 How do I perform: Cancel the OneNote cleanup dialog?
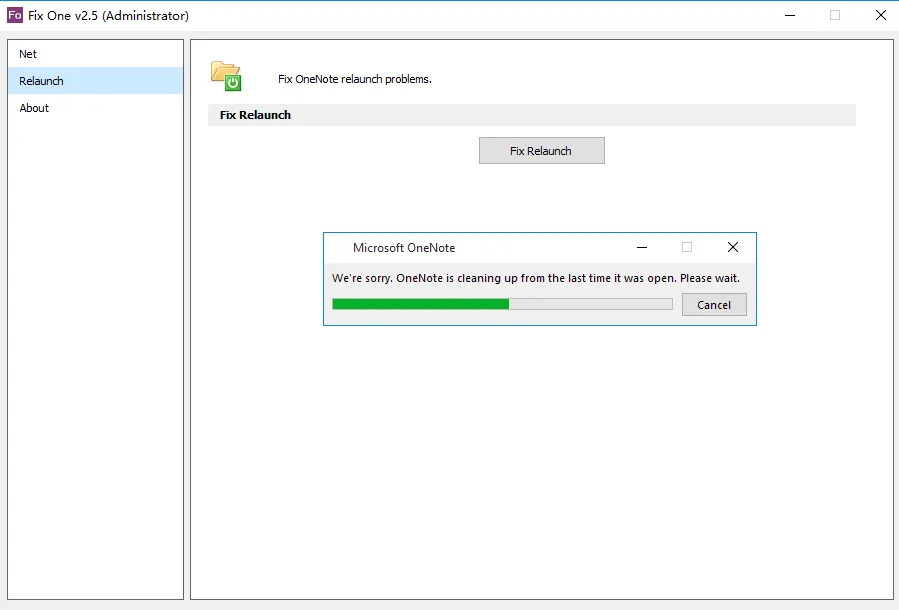714,305
